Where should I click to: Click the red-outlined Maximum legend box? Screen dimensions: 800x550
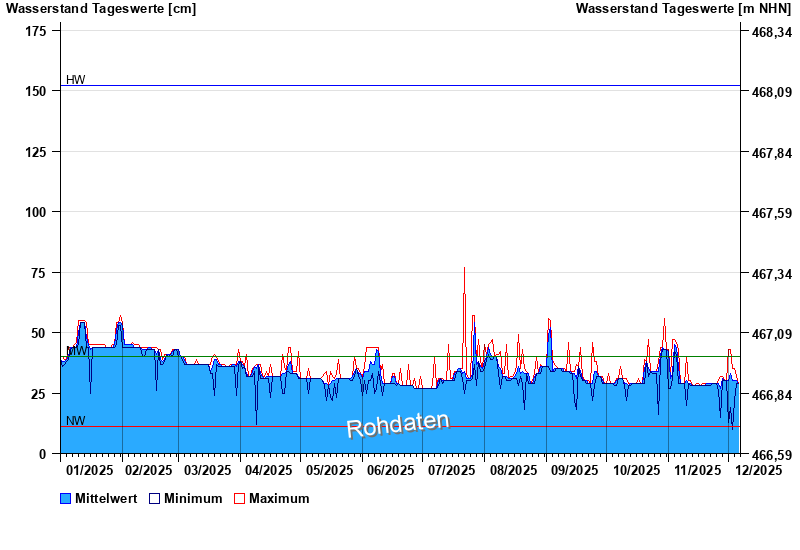tap(239, 498)
